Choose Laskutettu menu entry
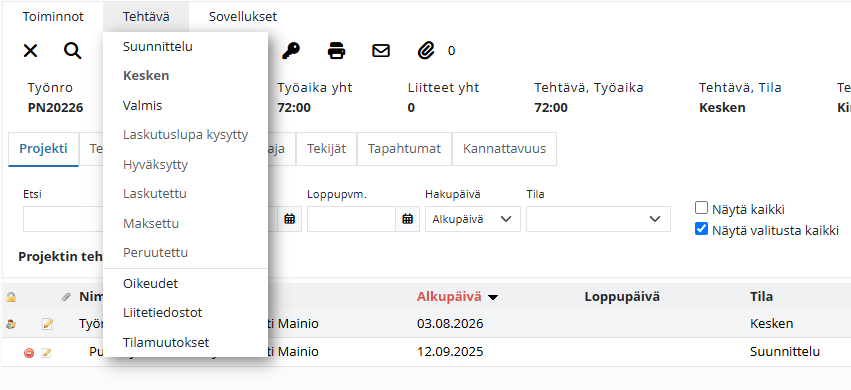 (x=186, y=194)
